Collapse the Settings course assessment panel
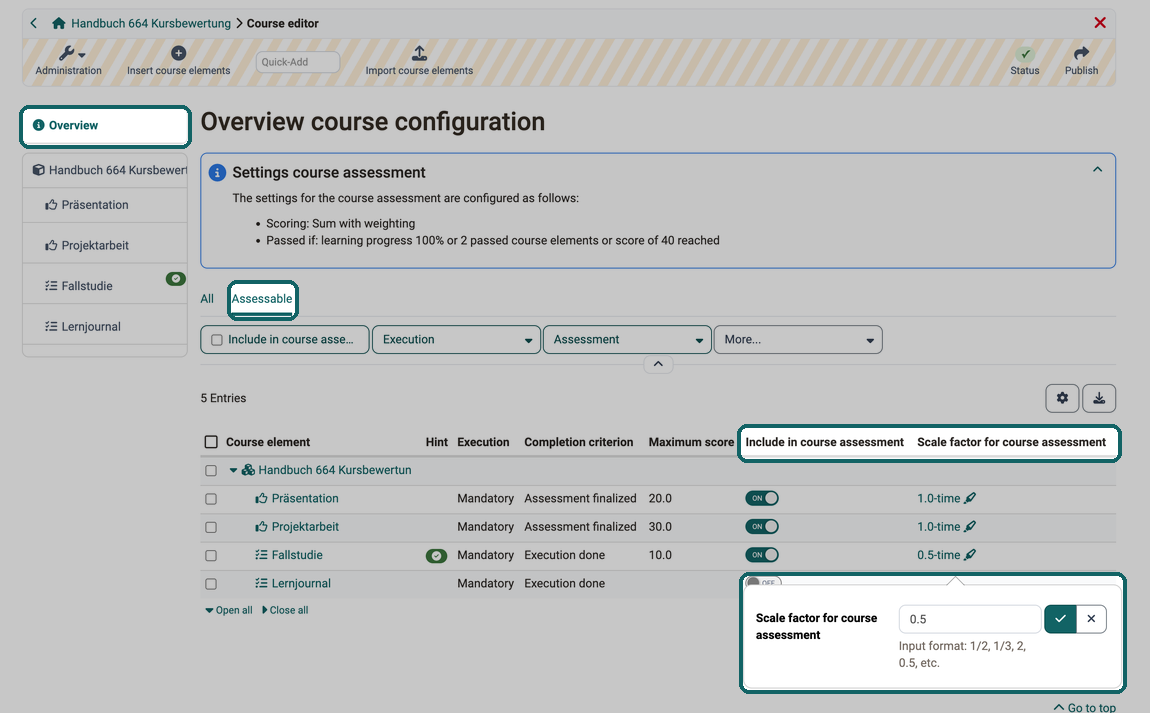The height and width of the screenshot is (713, 1150). tap(1097, 169)
